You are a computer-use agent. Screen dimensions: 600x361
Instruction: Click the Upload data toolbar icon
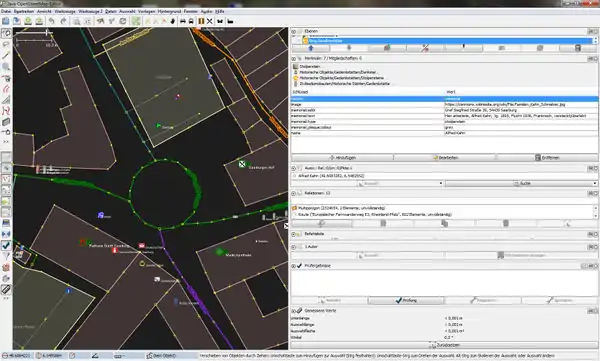[x=39, y=21]
